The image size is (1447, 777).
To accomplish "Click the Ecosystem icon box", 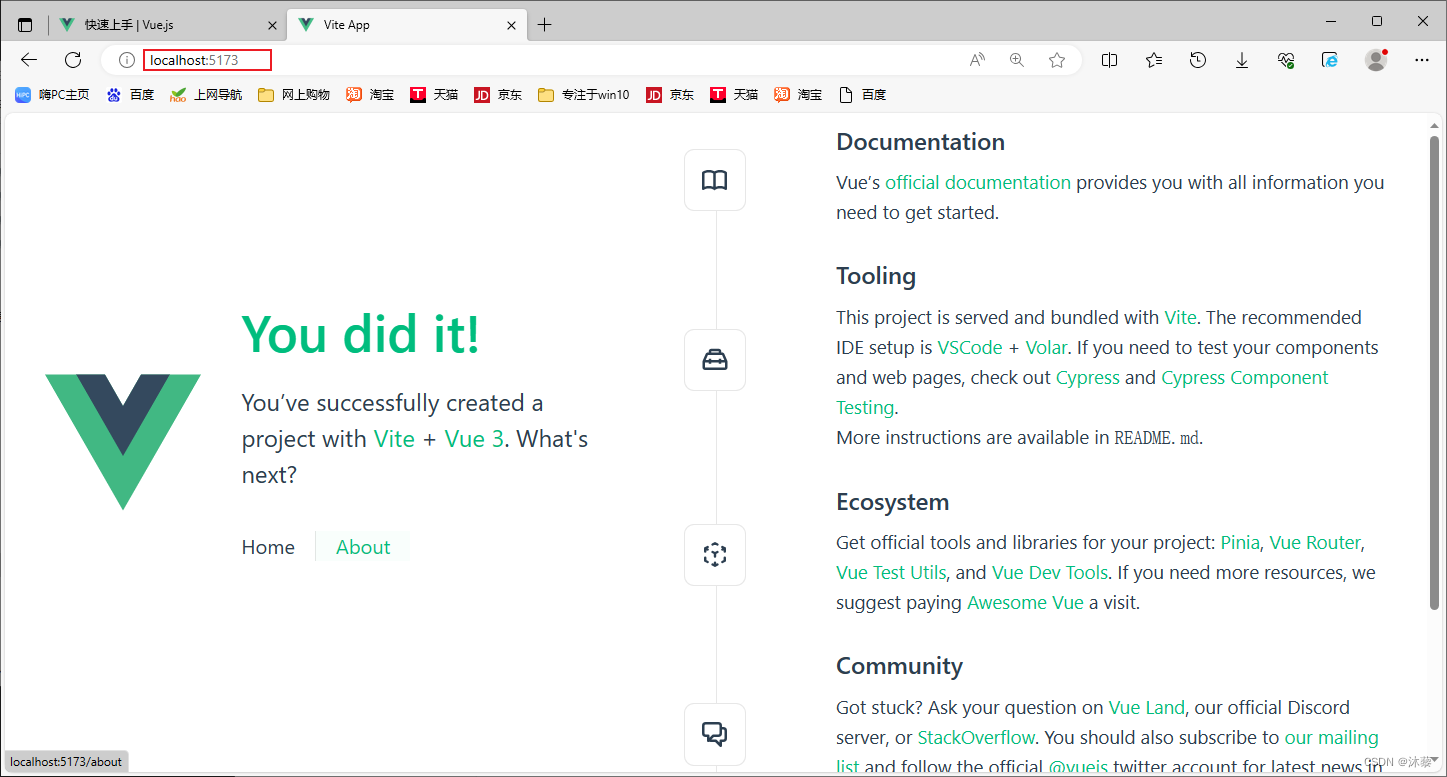I will click(715, 555).
